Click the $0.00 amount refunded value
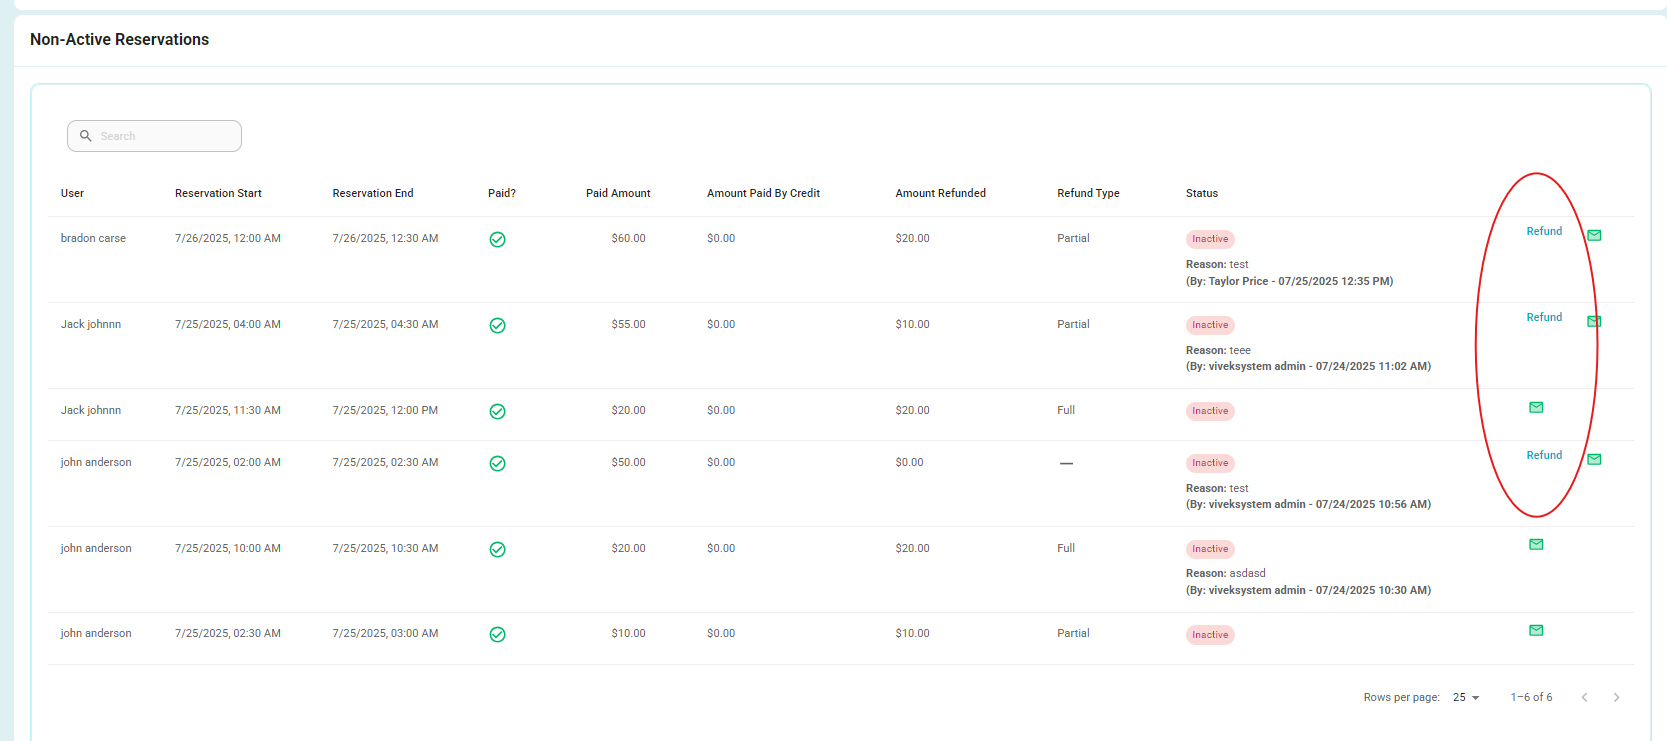This screenshot has height=741, width=1667. 909,462
